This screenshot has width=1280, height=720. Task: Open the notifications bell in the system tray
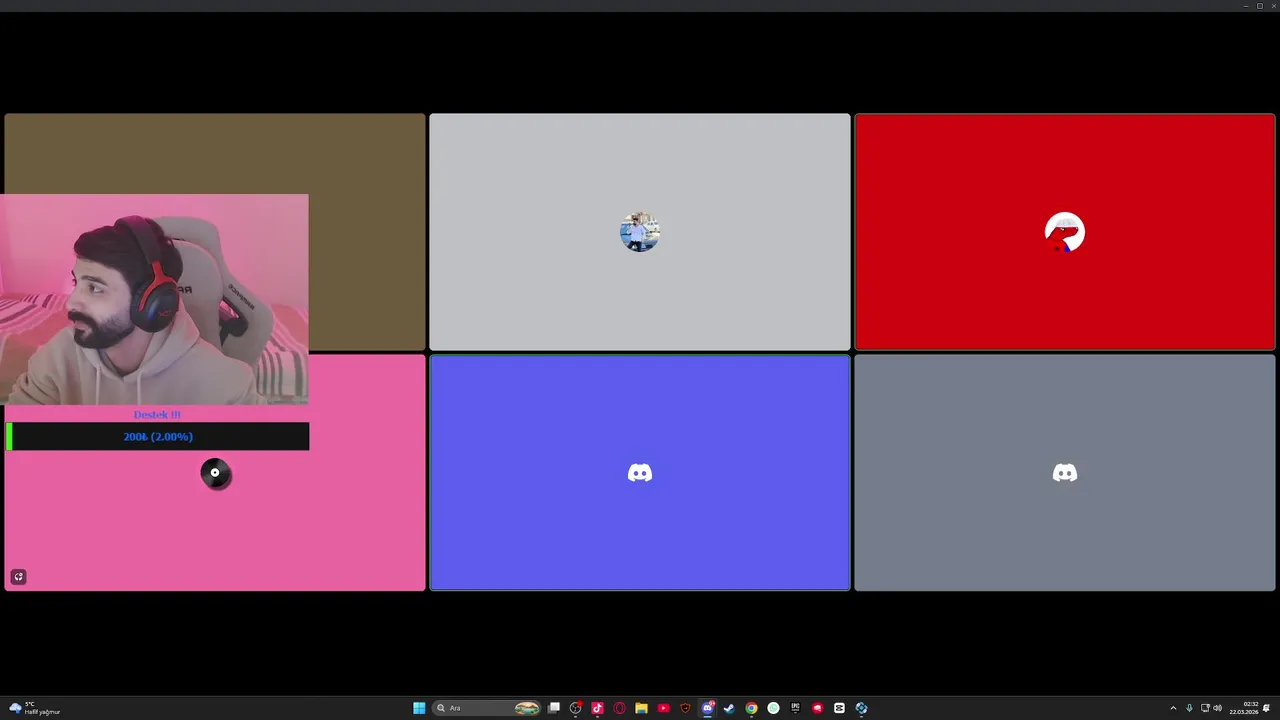[1266, 708]
